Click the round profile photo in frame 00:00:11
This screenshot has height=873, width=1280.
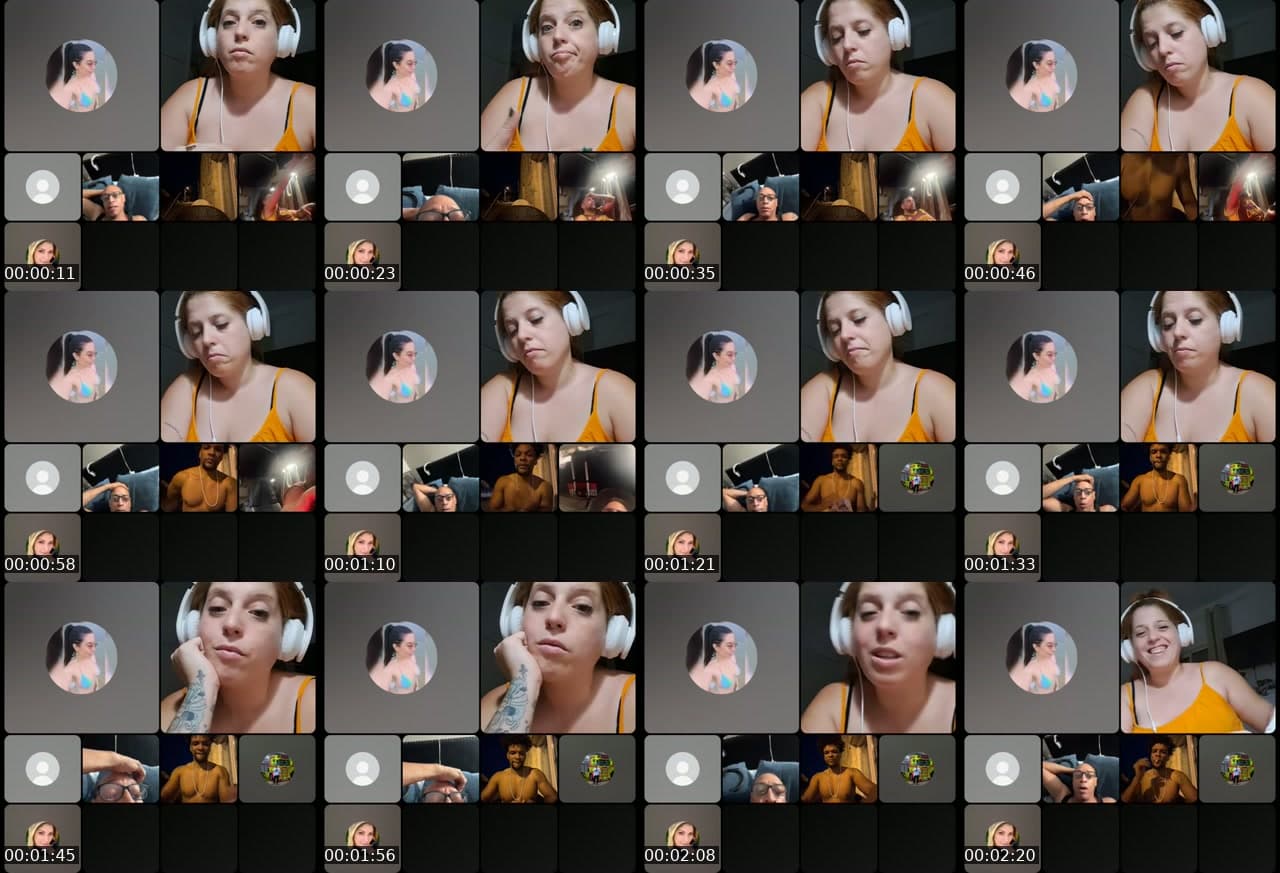81,75
